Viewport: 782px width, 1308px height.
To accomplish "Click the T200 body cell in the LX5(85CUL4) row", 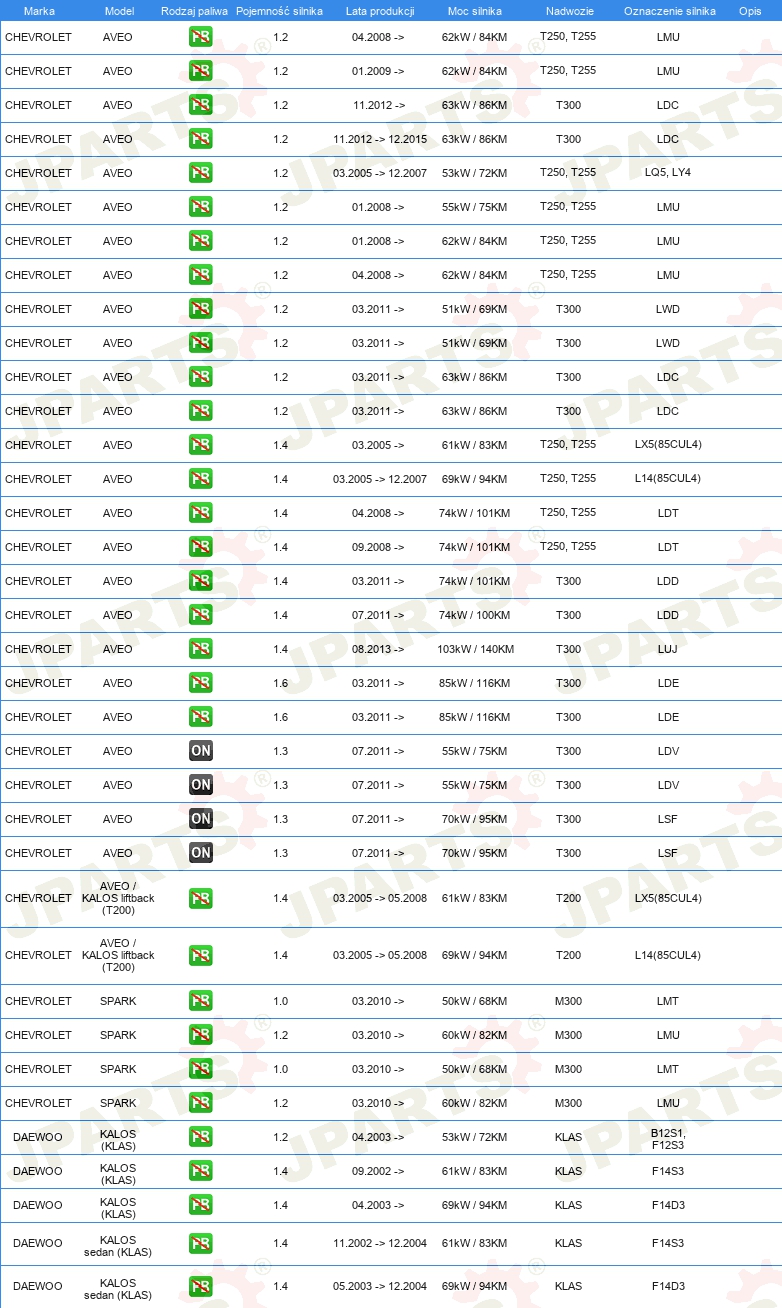I will click(x=568, y=898).
